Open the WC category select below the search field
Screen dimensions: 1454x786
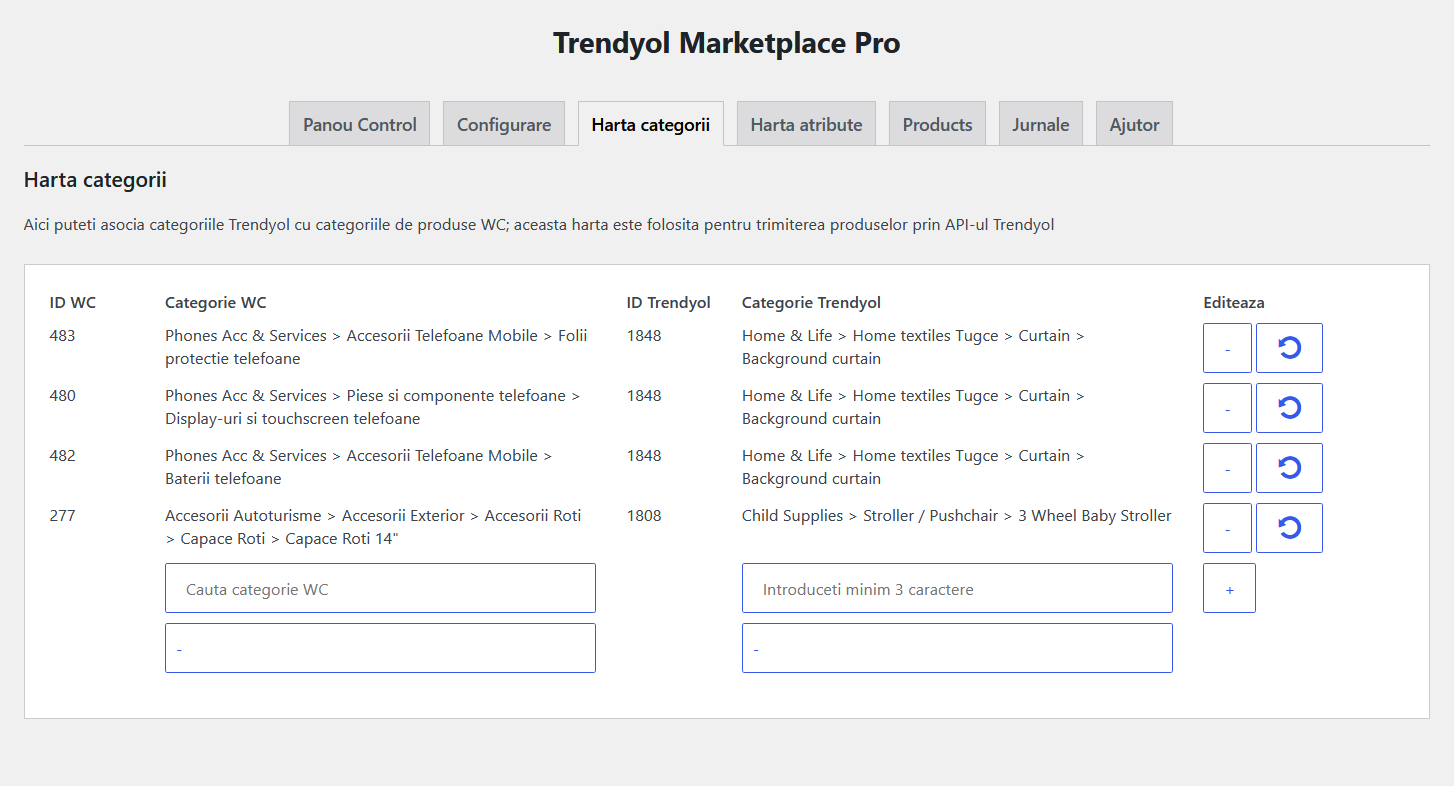tap(380, 648)
